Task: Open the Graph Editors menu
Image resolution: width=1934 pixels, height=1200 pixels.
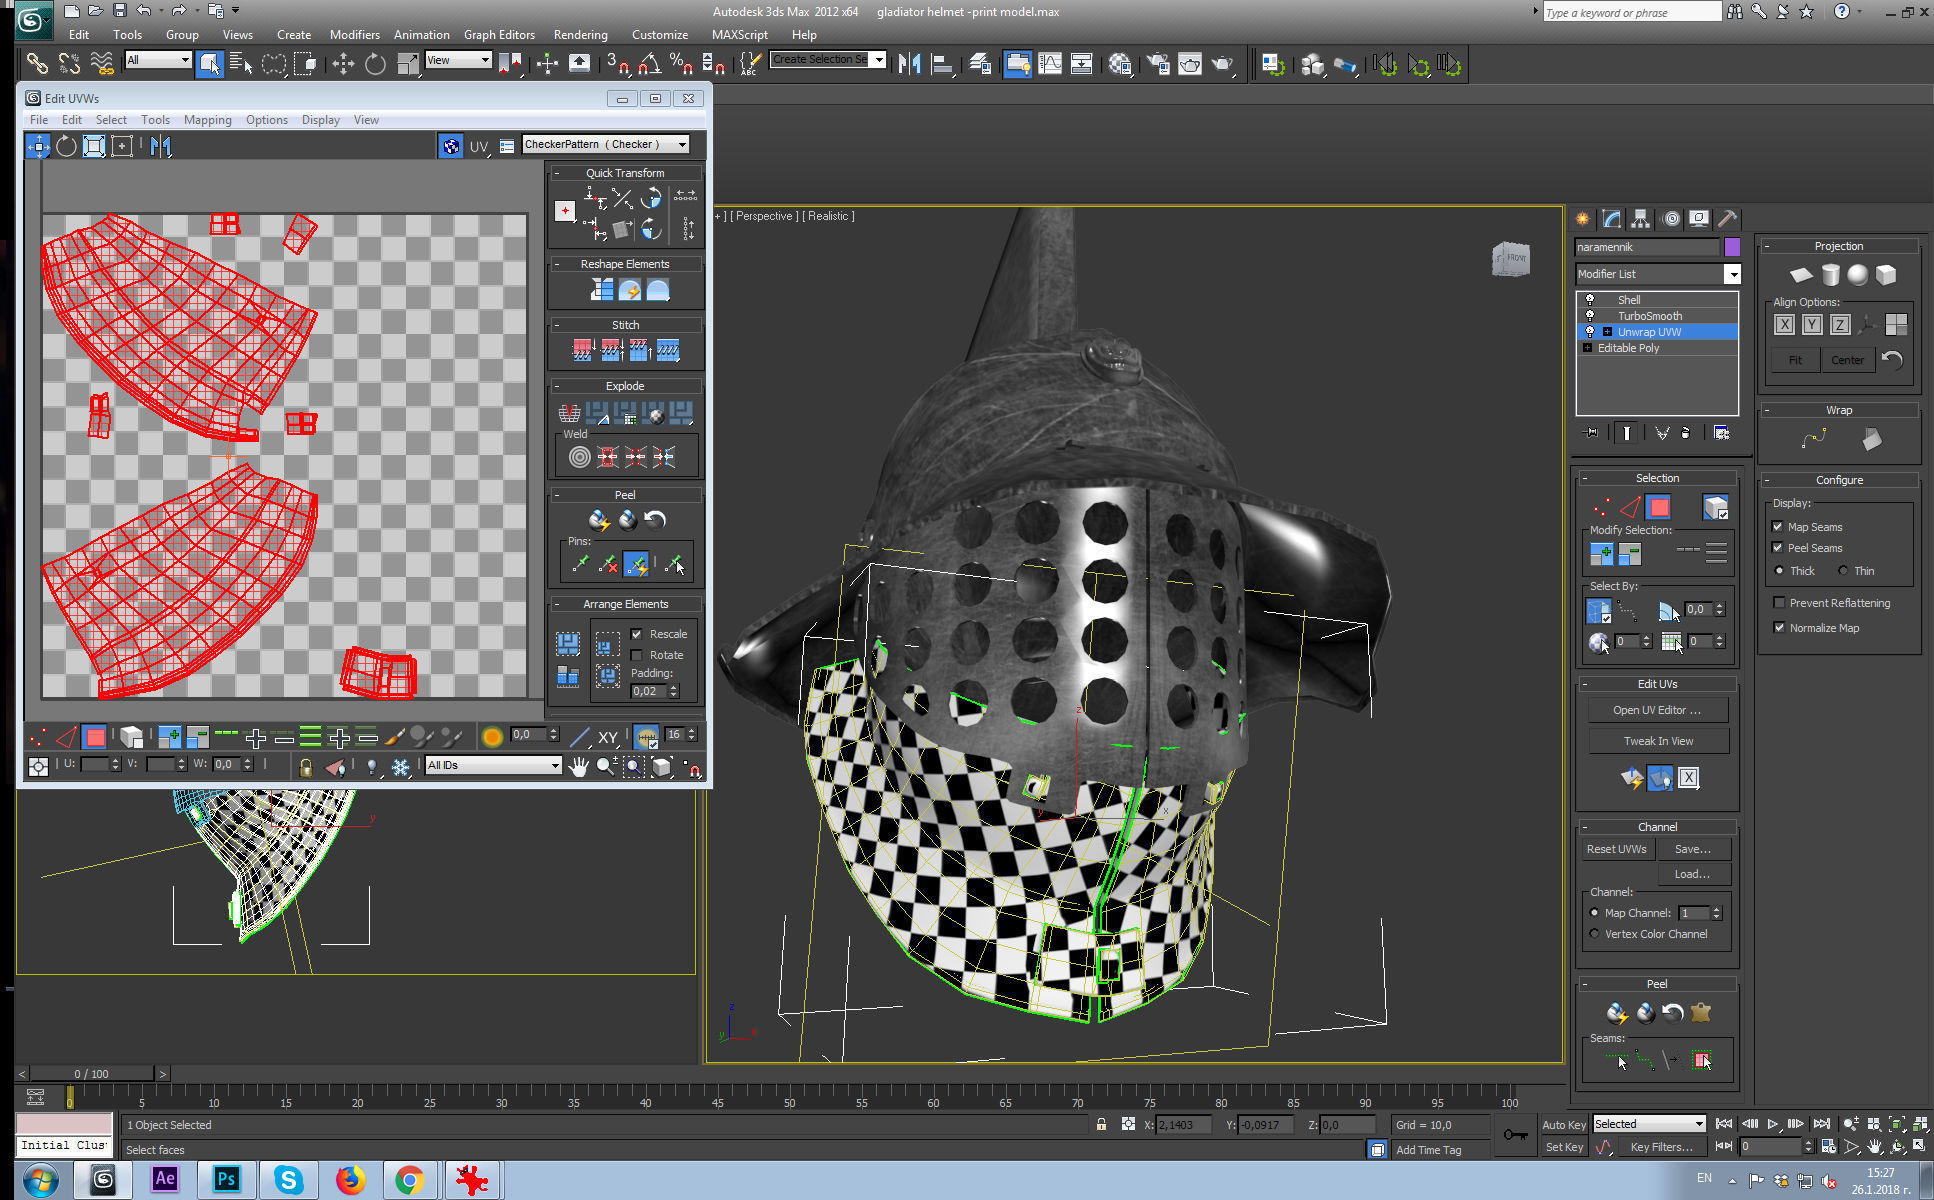Action: (x=499, y=35)
